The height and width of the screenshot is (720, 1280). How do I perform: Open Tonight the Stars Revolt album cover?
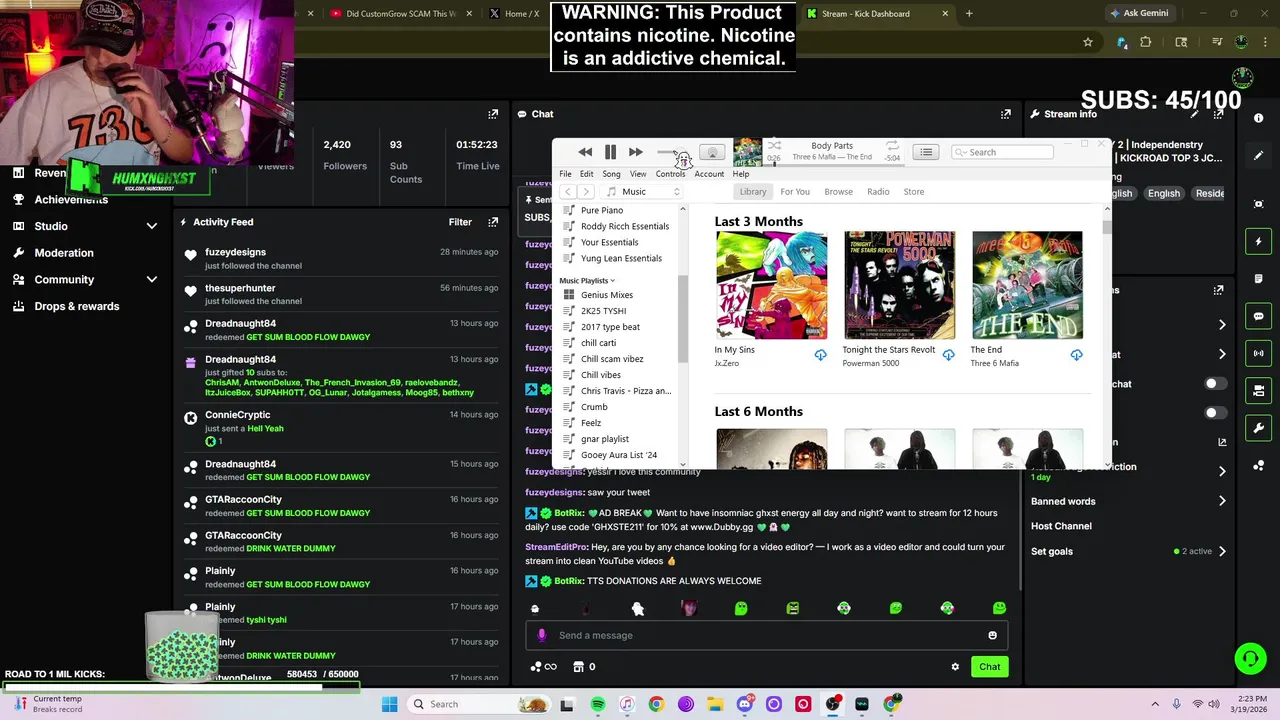coord(899,286)
